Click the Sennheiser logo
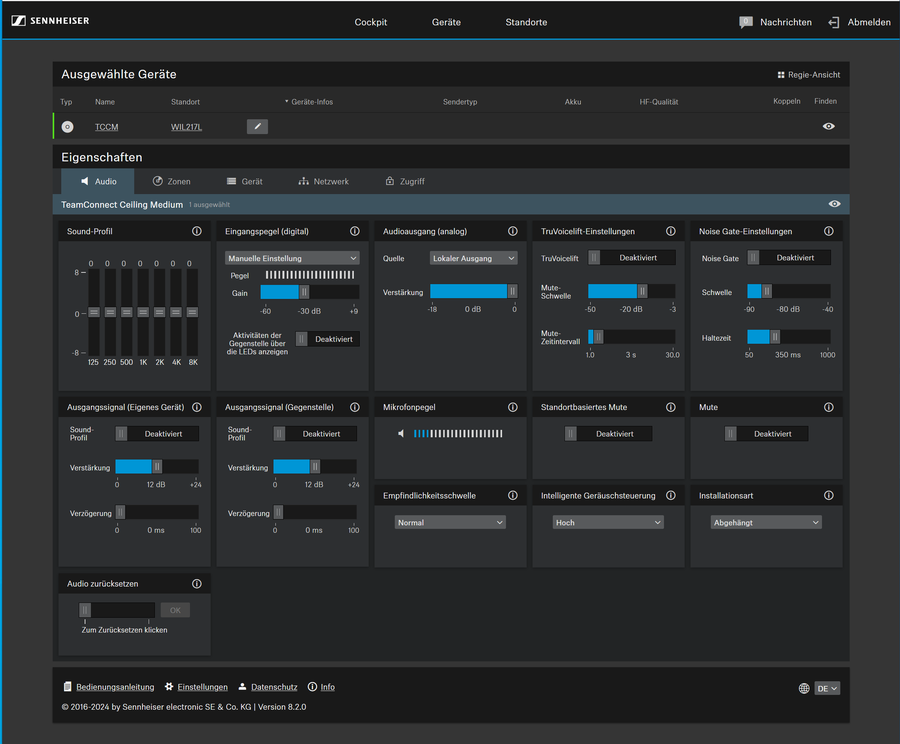900x744 pixels. pos(51,21)
